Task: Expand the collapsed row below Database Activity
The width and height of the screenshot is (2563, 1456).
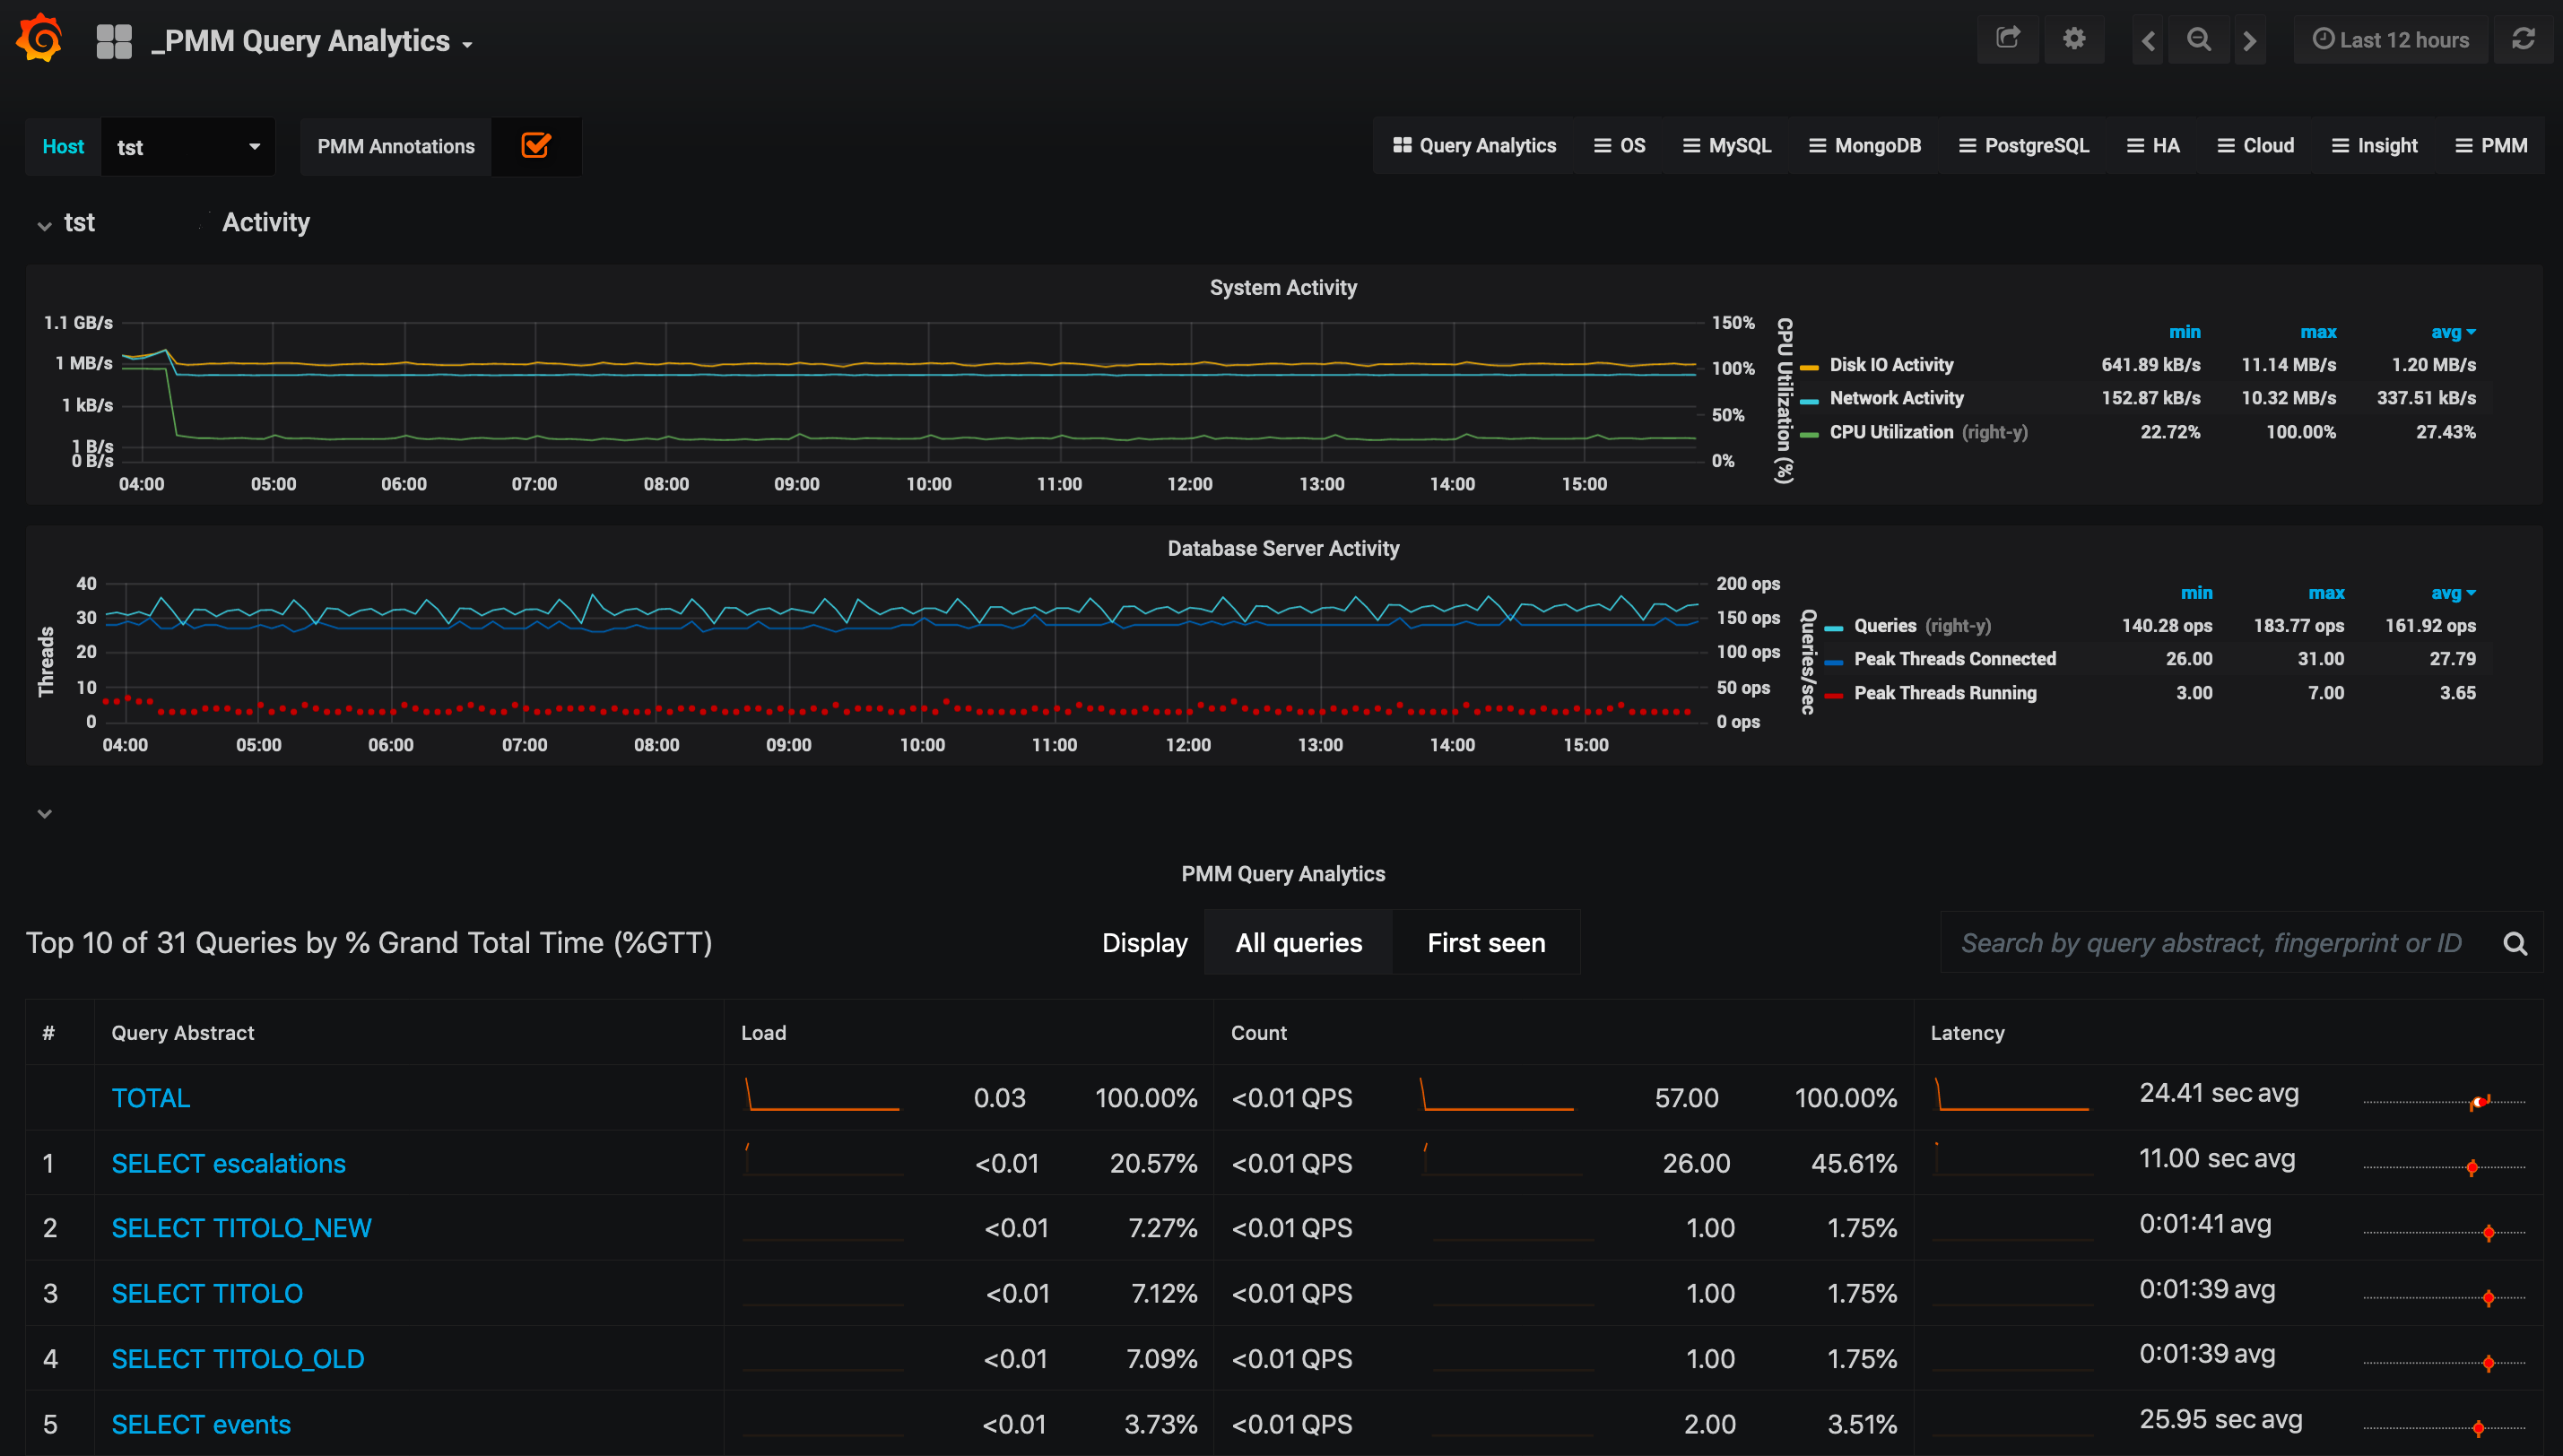Action: pos(44,814)
